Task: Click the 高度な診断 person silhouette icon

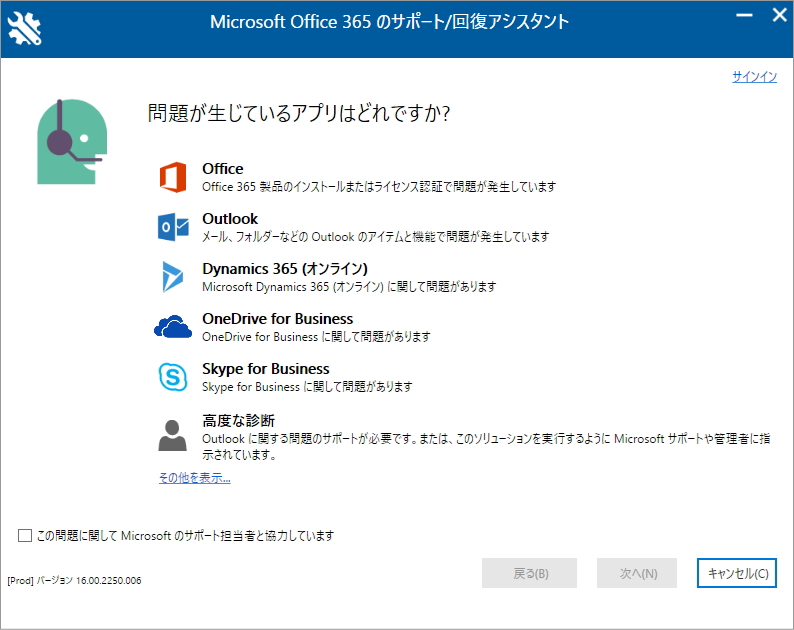Action: click(x=173, y=435)
